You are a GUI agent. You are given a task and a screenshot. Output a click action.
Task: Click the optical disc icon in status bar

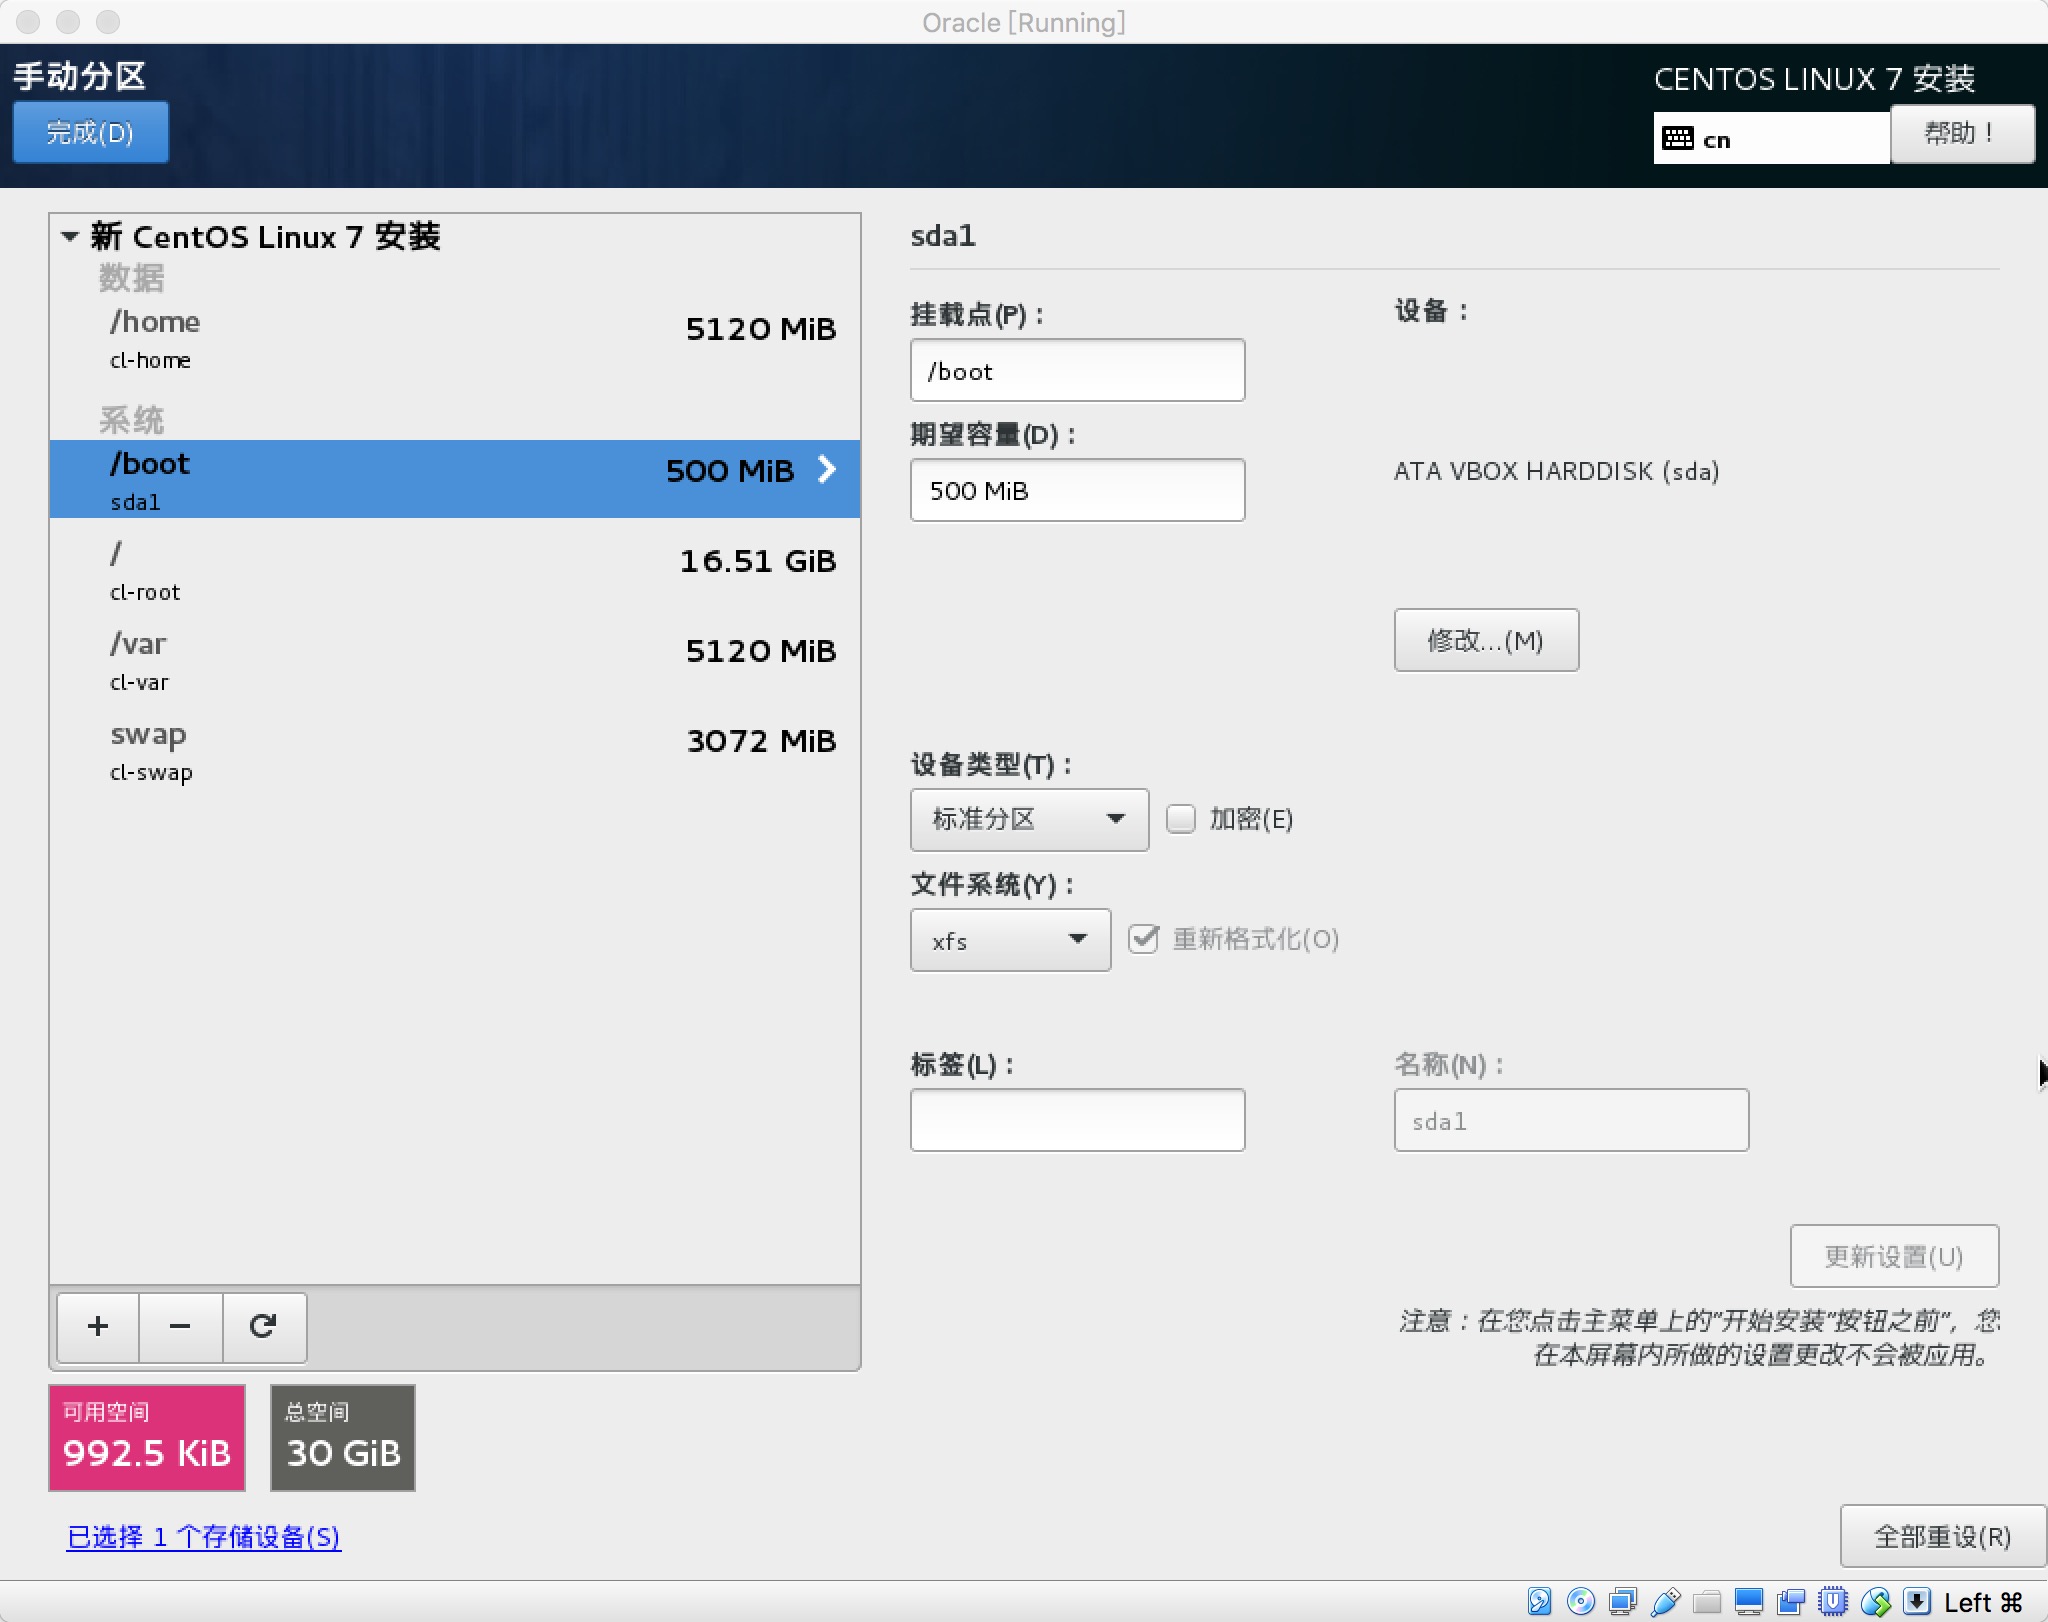[1581, 1602]
